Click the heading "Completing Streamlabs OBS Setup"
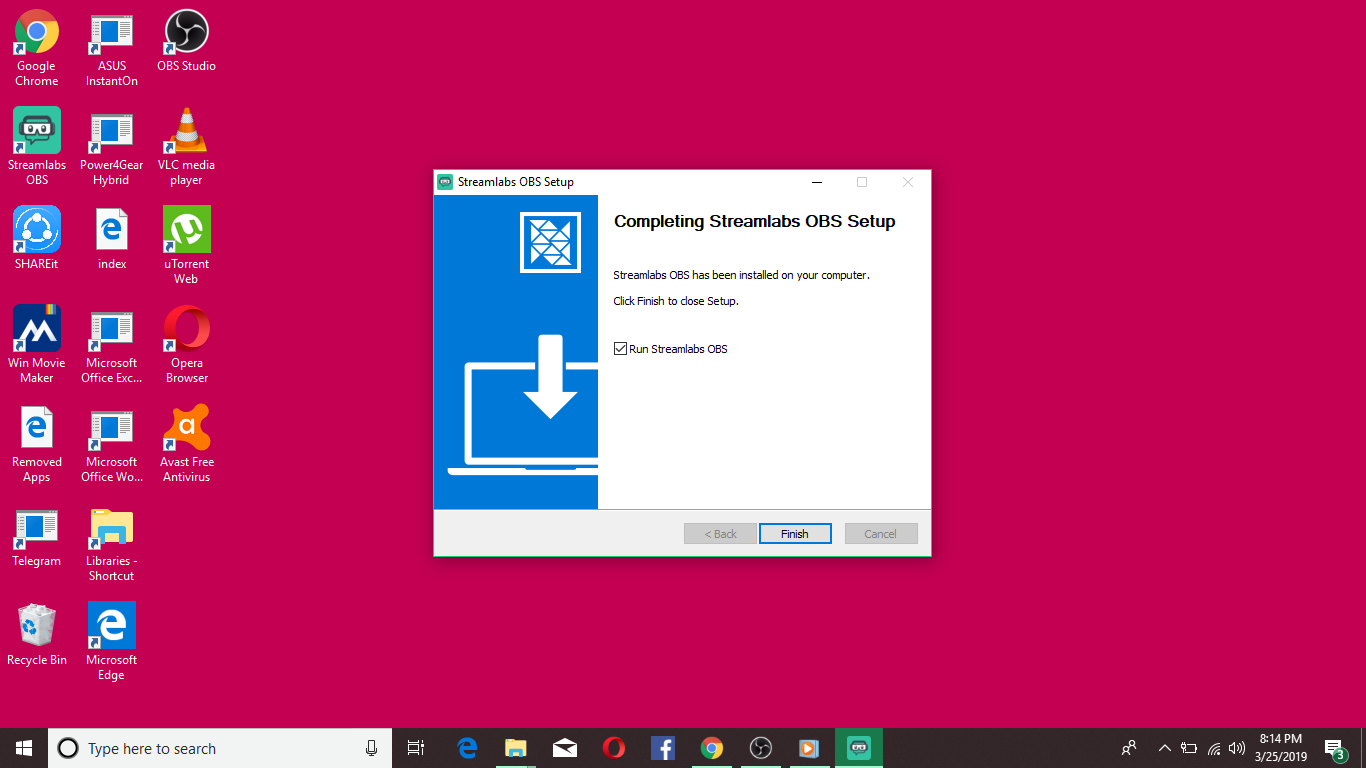The height and width of the screenshot is (768, 1366). coord(755,222)
